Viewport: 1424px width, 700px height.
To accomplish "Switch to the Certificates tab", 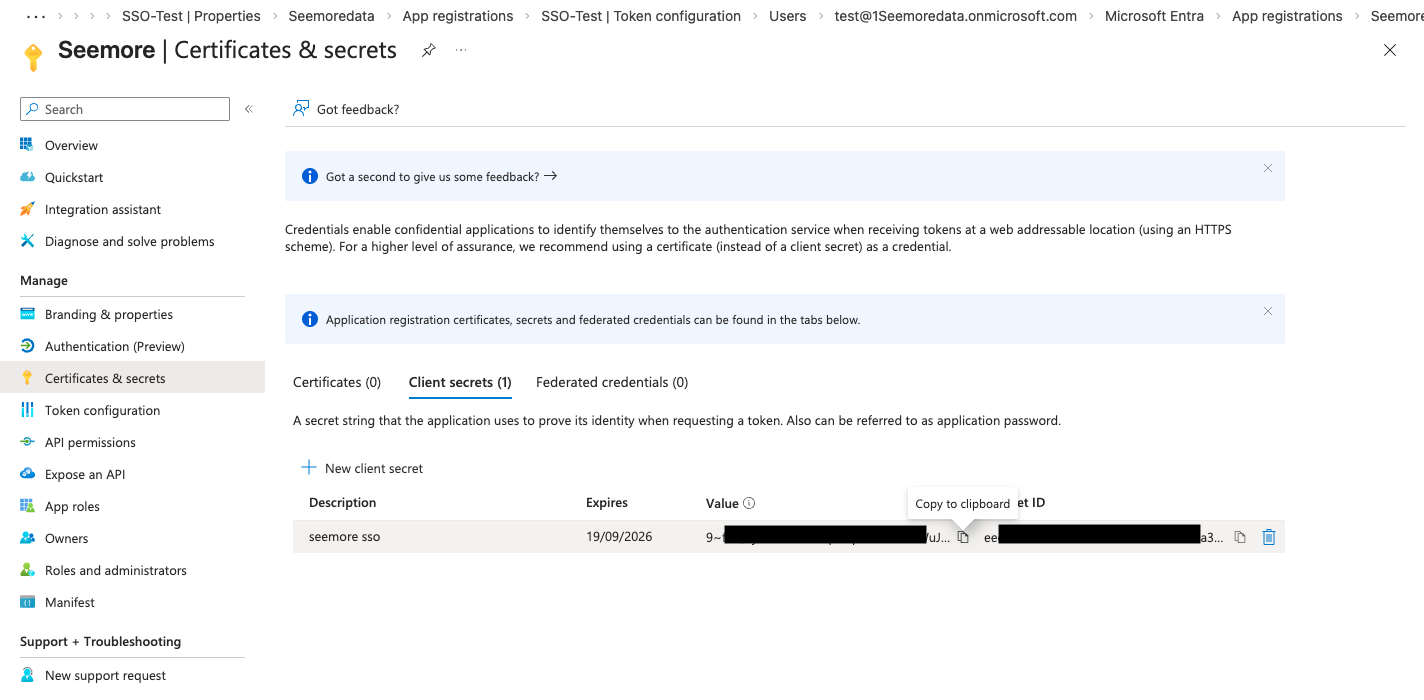I will pyautogui.click(x=337, y=382).
